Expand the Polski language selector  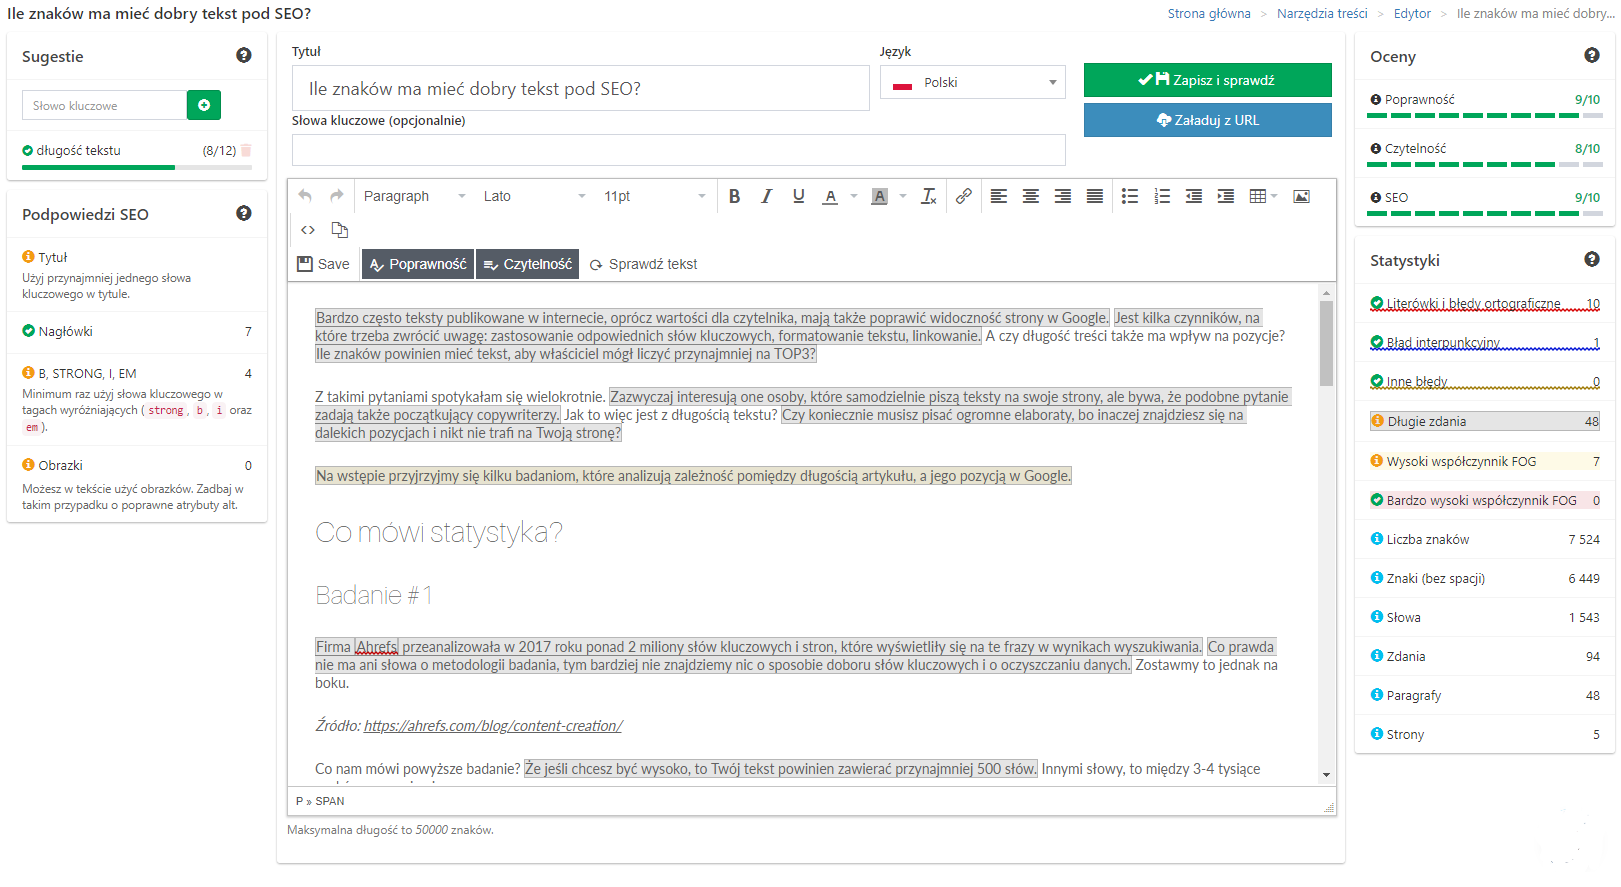click(x=972, y=82)
